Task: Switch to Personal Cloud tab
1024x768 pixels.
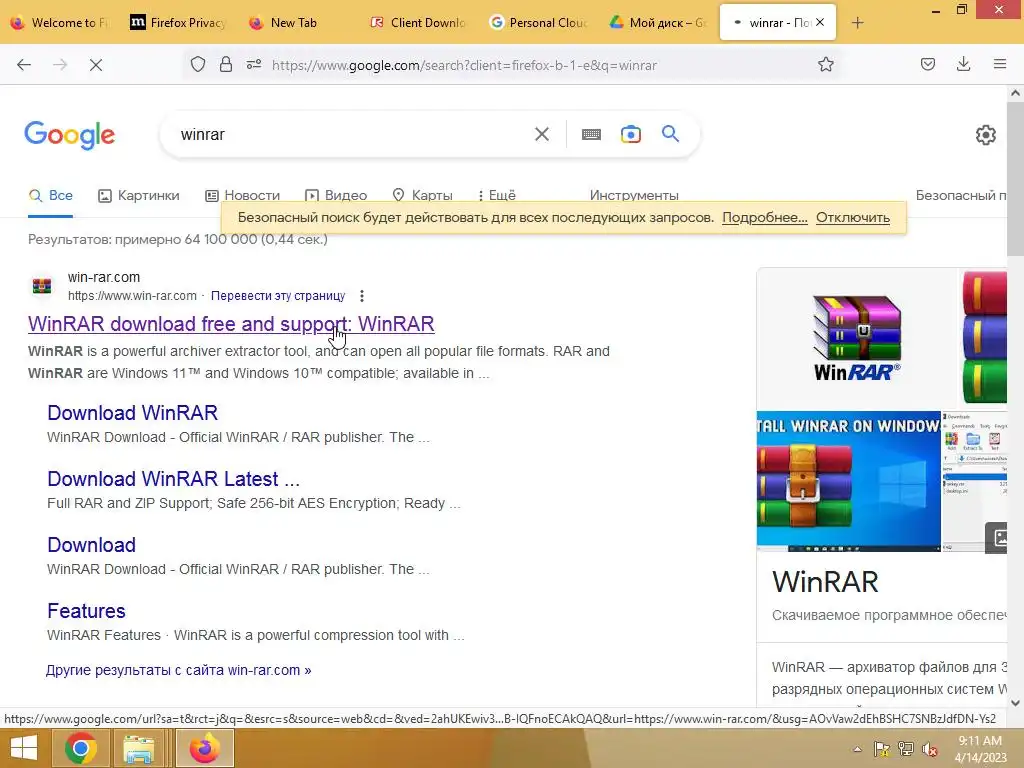Action: click(x=539, y=23)
